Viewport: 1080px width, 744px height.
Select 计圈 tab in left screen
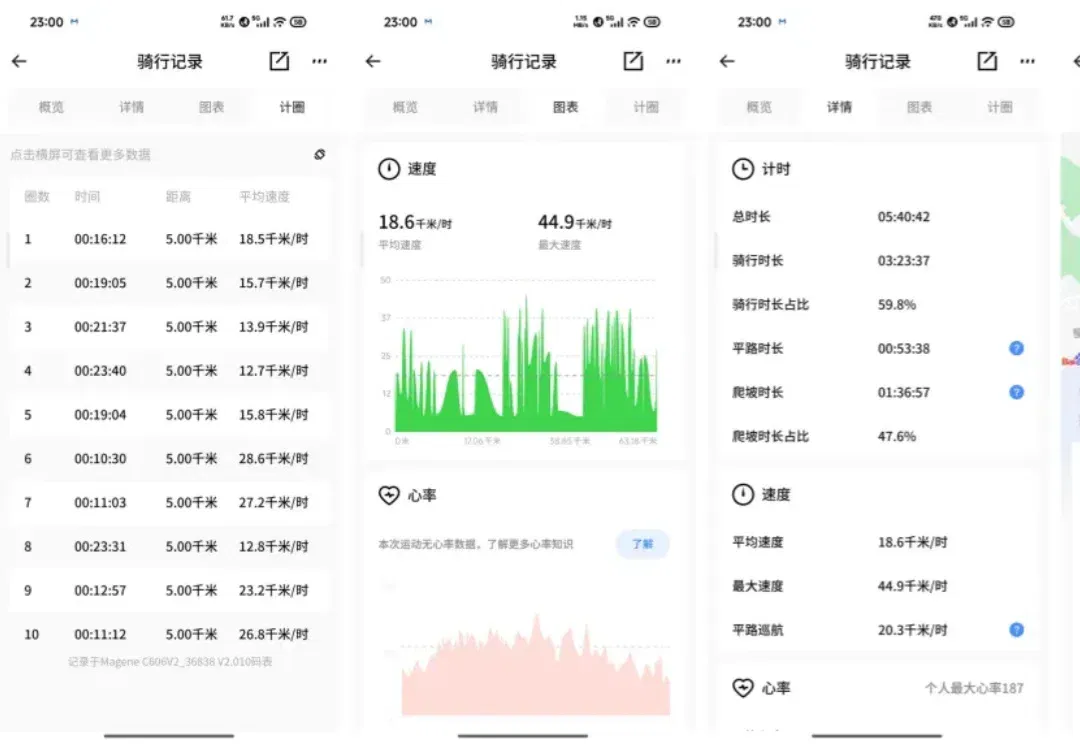pos(292,107)
